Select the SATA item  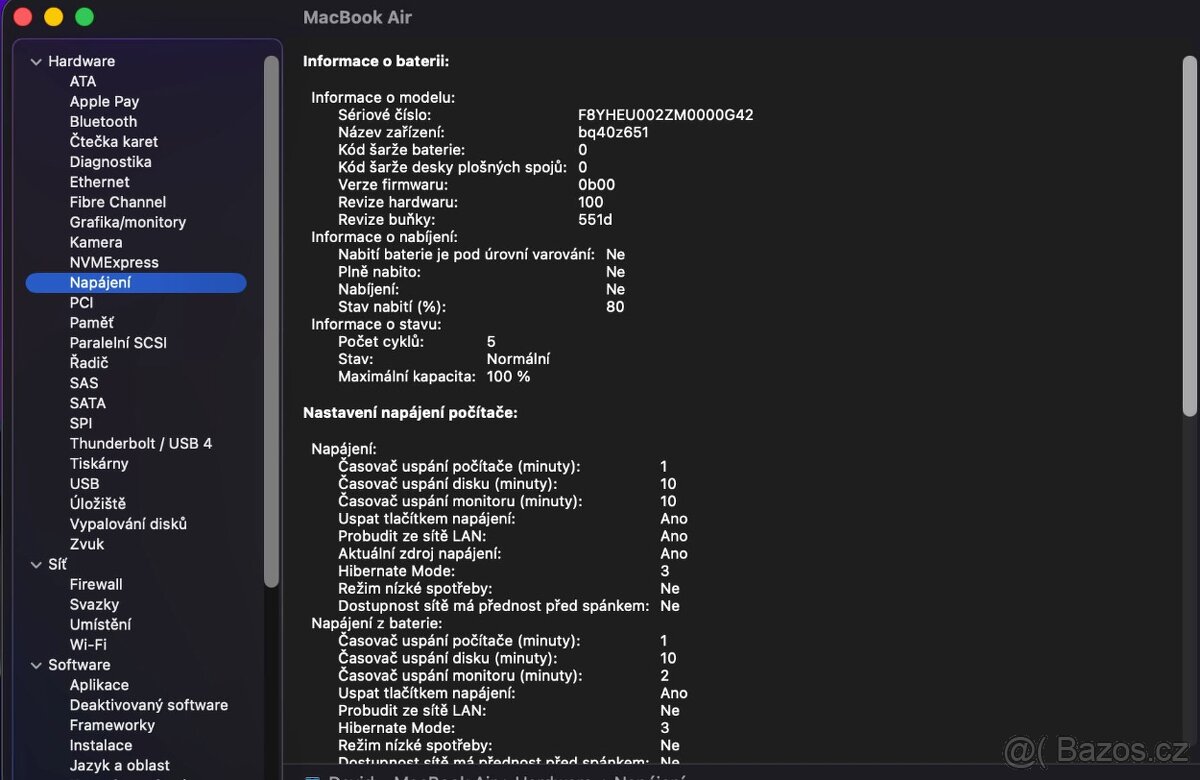coord(87,403)
